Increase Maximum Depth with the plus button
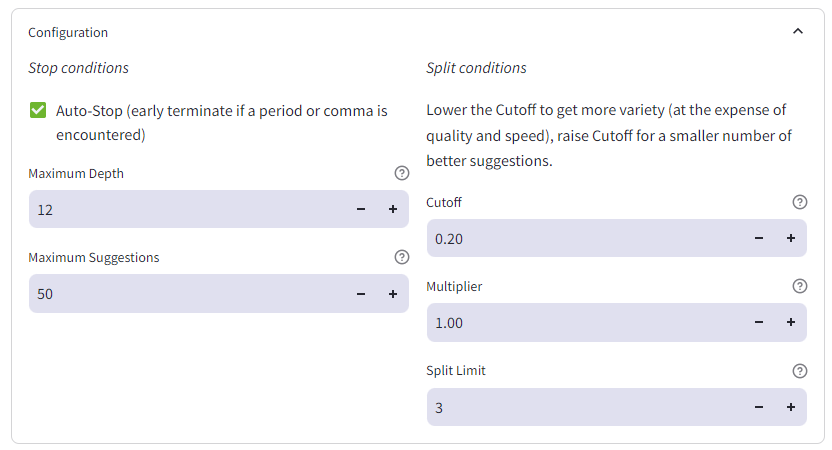832x450 pixels. click(x=393, y=210)
